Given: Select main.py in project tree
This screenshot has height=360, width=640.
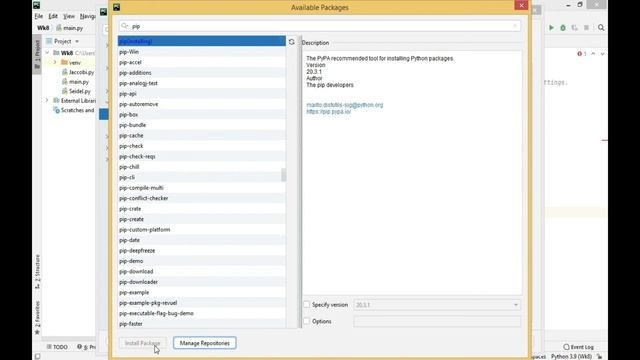Looking at the screenshot, I should click(x=75, y=82).
